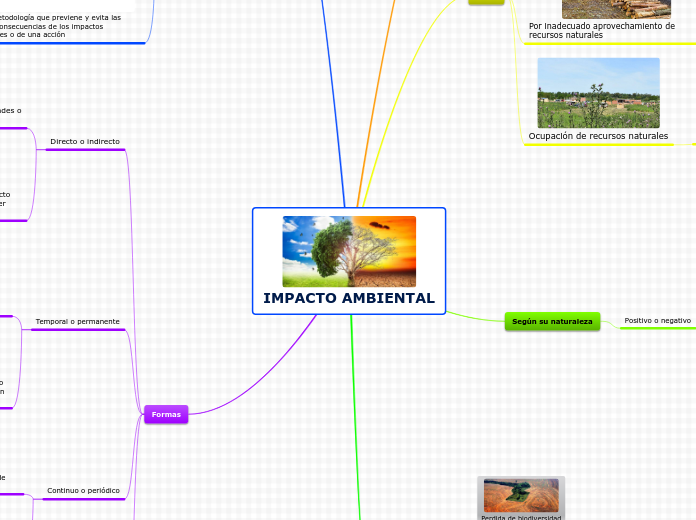Viewport: 696px width, 520px height.
Task: Select the purple Formas node
Action: click(165, 414)
